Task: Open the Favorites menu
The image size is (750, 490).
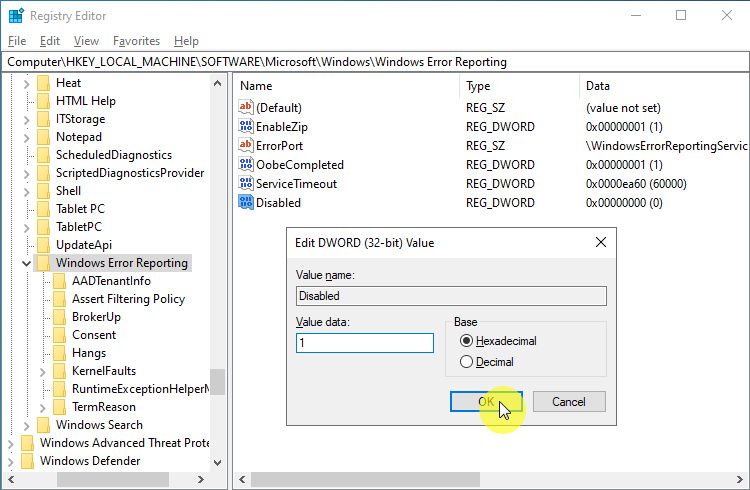Action: [136, 41]
